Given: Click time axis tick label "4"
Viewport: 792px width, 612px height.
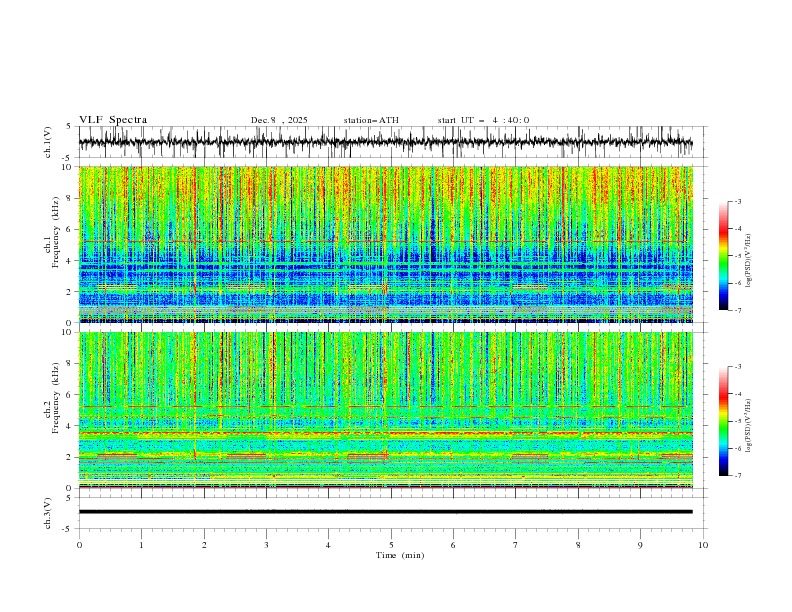Looking at the screenshot, I should (328, 545).
